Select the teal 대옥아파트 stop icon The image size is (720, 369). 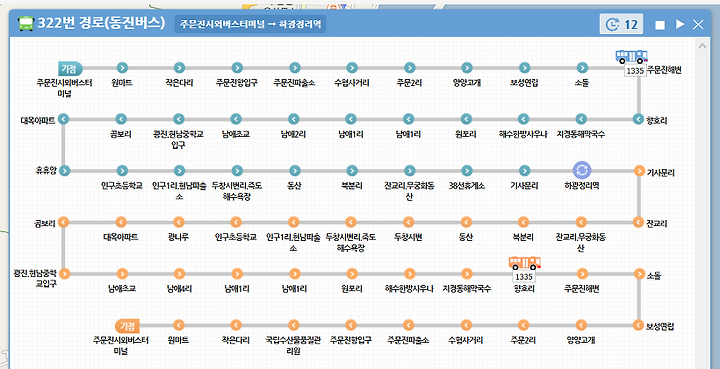63,119
